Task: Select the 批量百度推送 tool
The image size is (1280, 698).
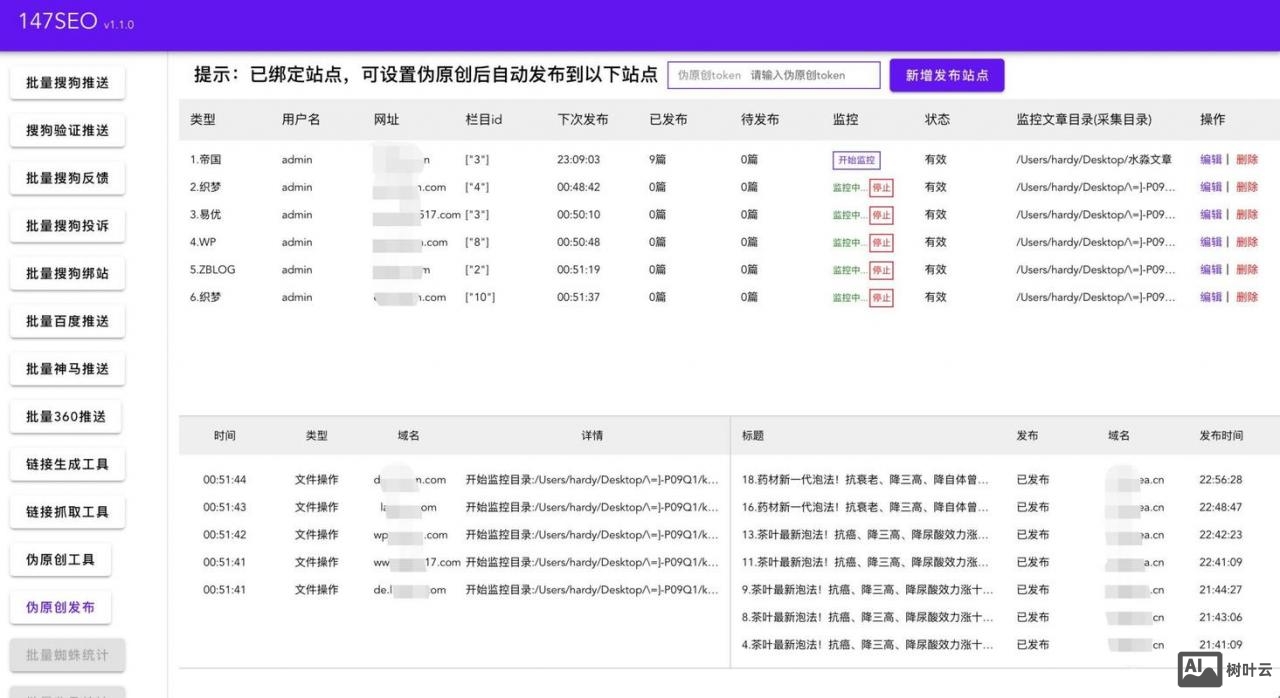Action: click(x=66, y=320)
